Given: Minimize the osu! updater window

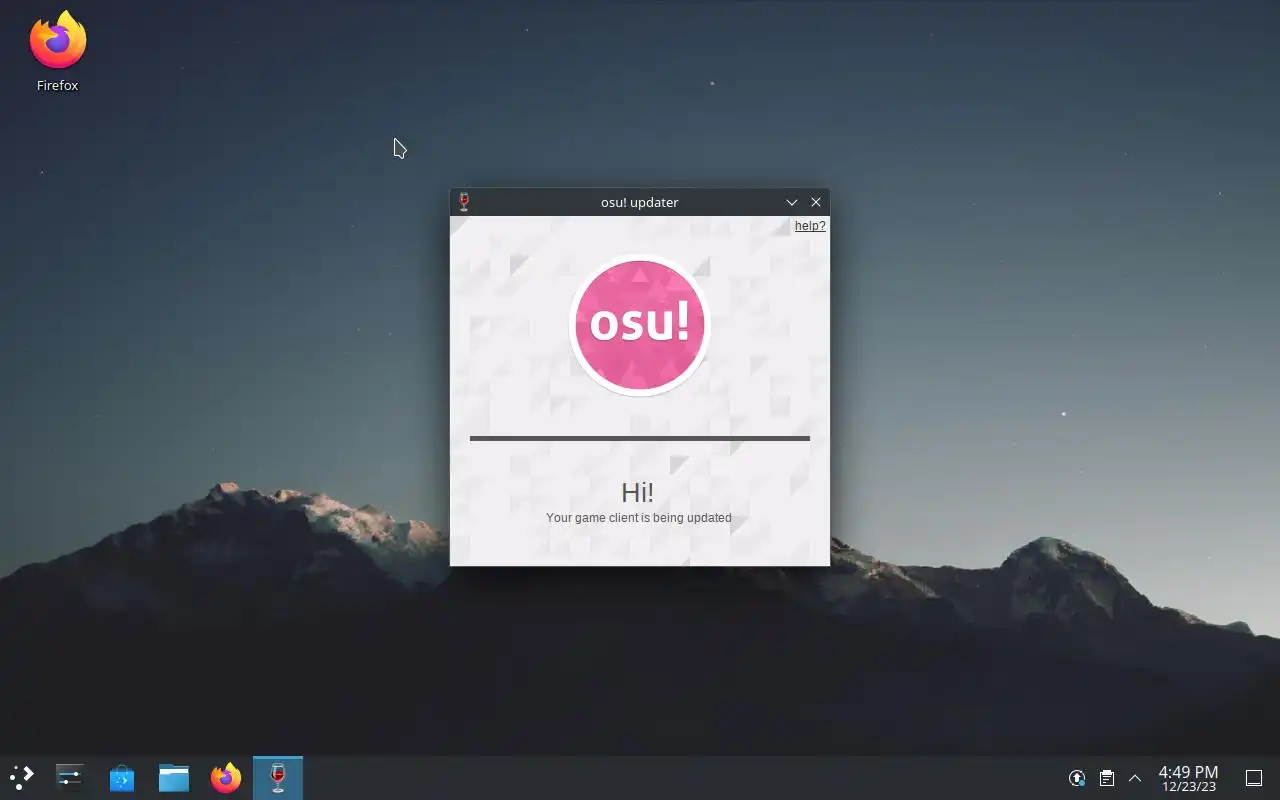Looking at the screenshot, I should pyautogui.click(x=791, y=202).
